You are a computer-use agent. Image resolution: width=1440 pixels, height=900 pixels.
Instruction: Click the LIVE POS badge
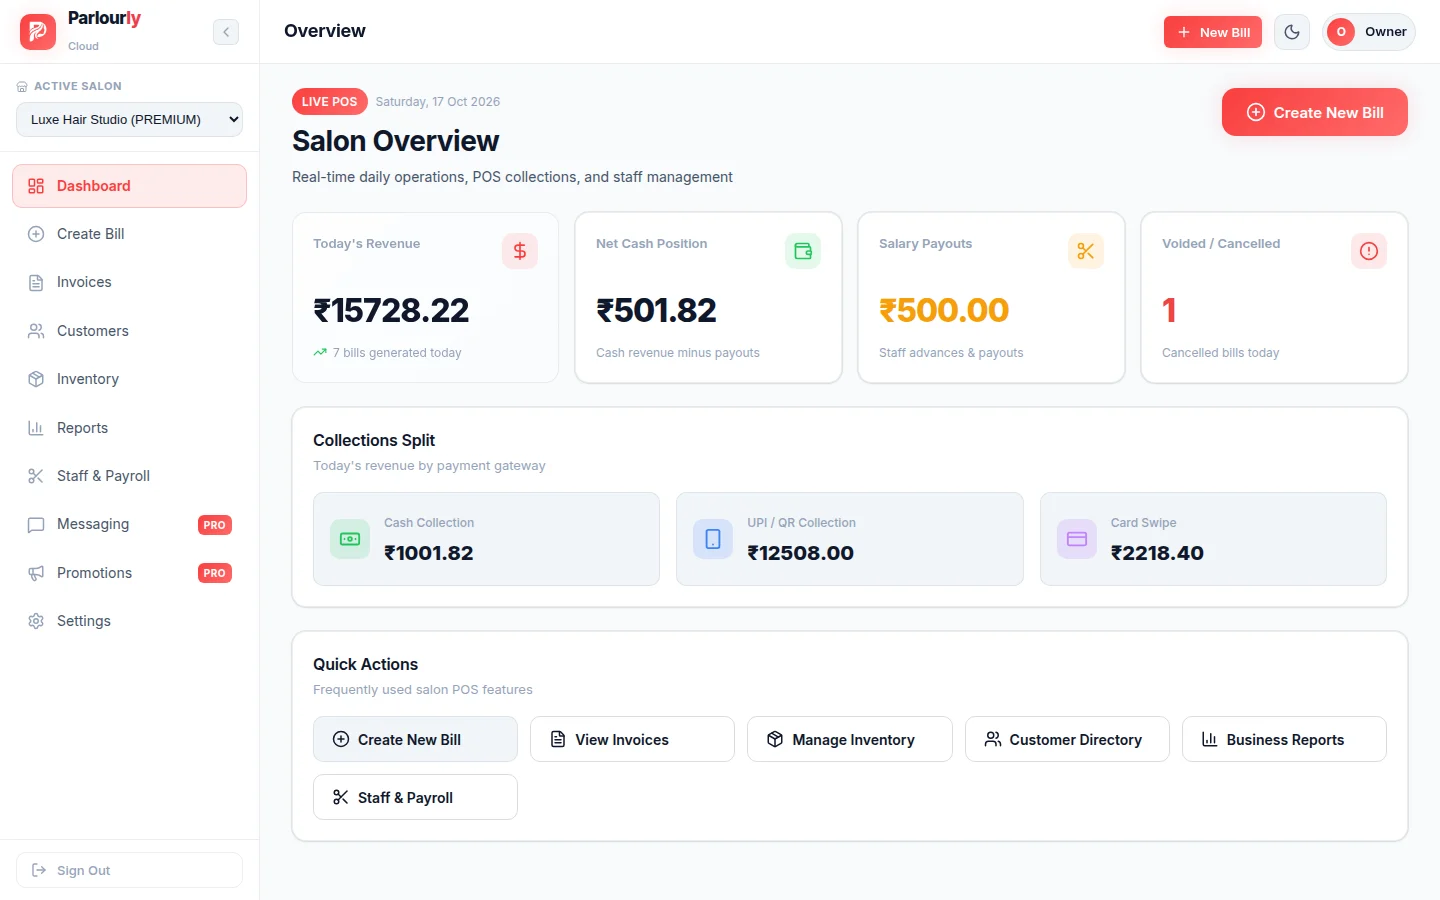tap(330, 101)
